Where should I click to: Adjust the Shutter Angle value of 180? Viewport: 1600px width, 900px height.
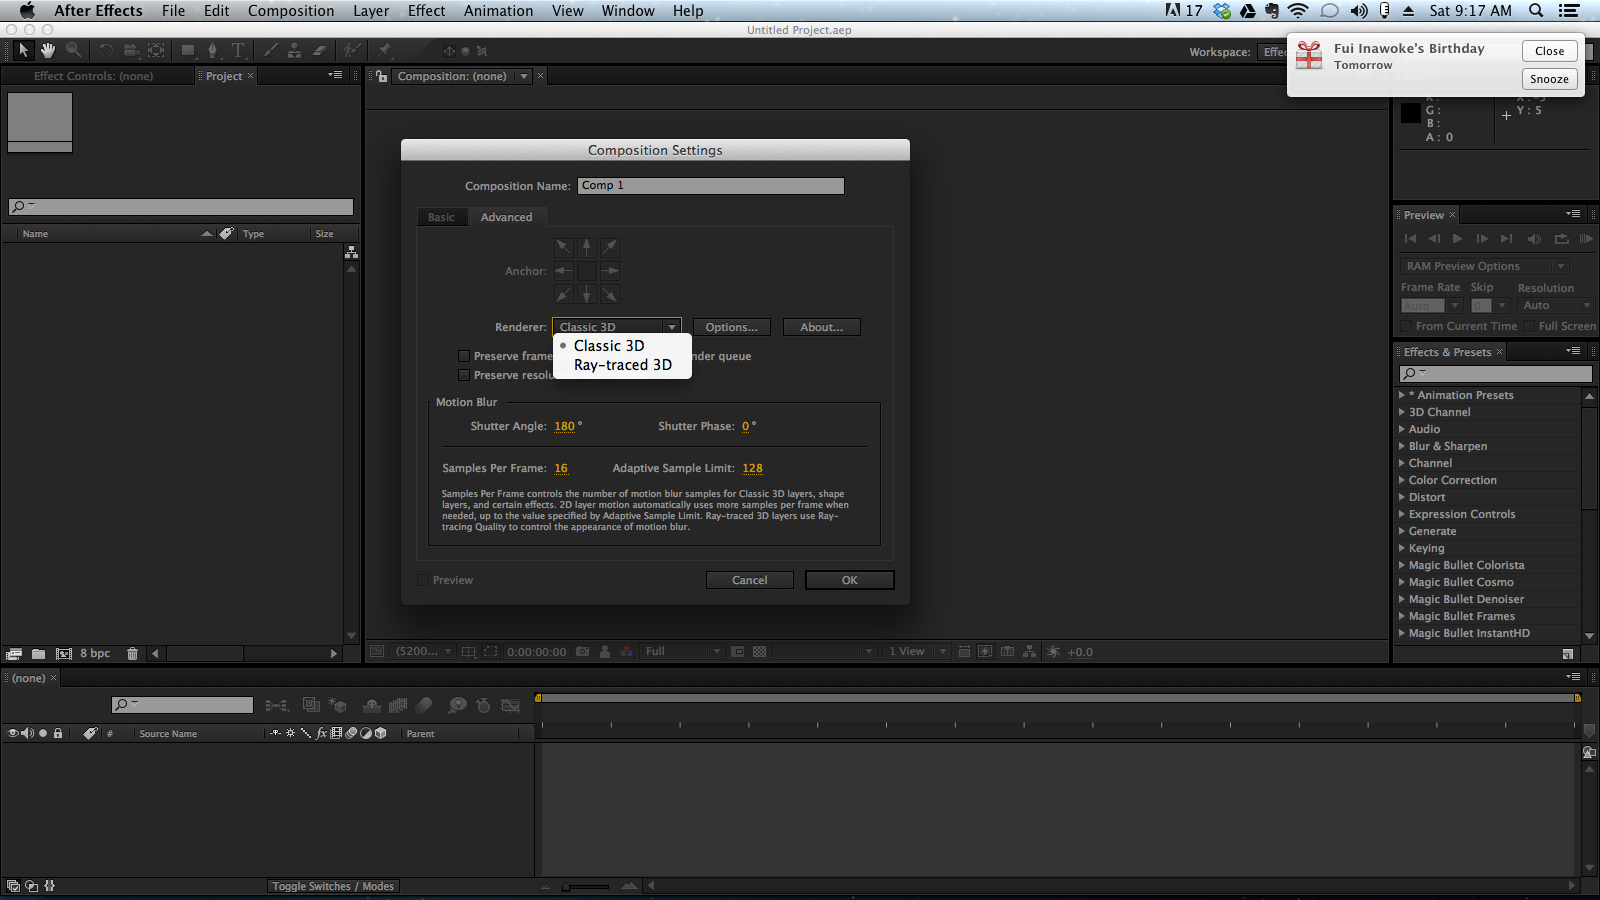click(564, 426)
